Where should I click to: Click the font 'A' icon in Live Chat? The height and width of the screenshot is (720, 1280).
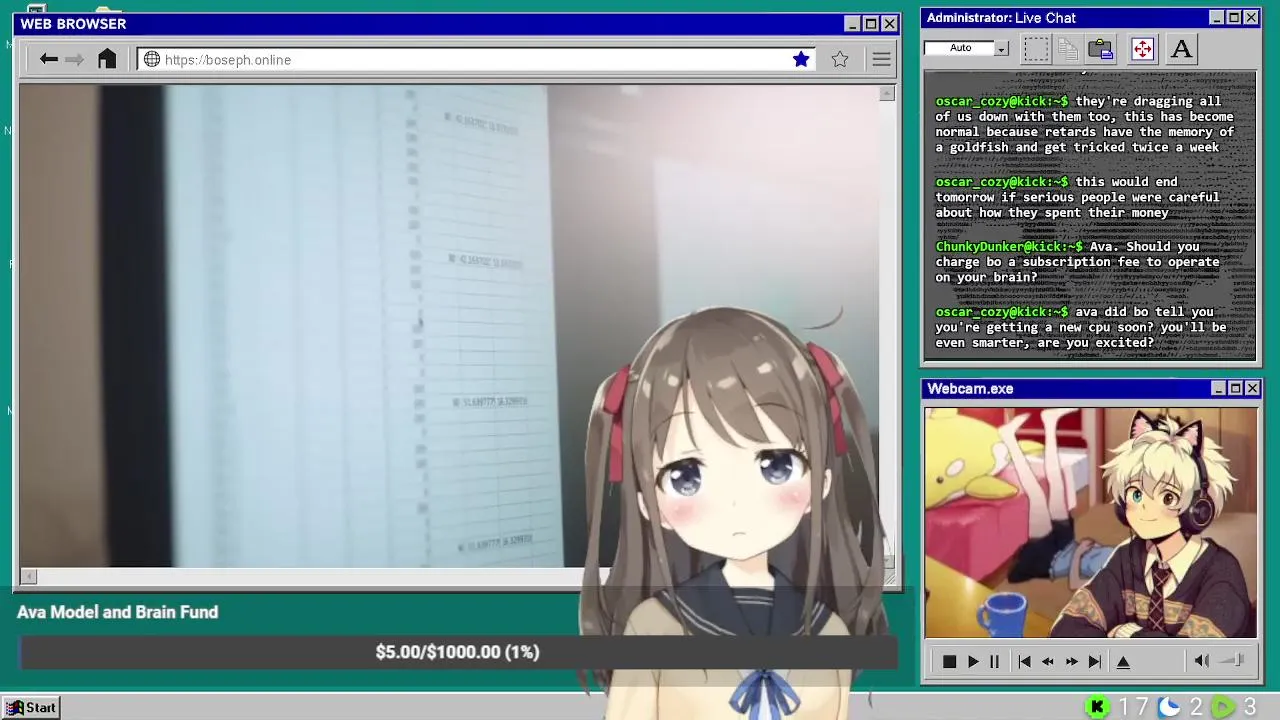point(1181,49)
